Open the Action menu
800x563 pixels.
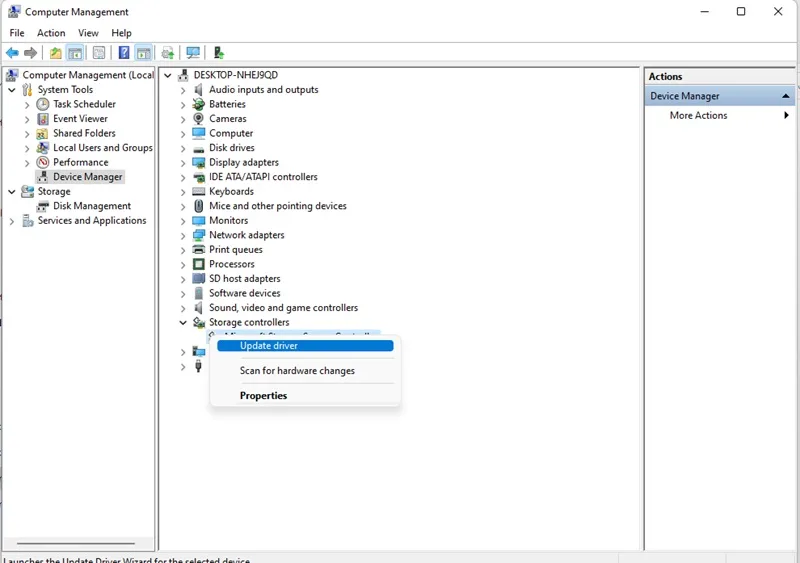[x=51, y=33]
